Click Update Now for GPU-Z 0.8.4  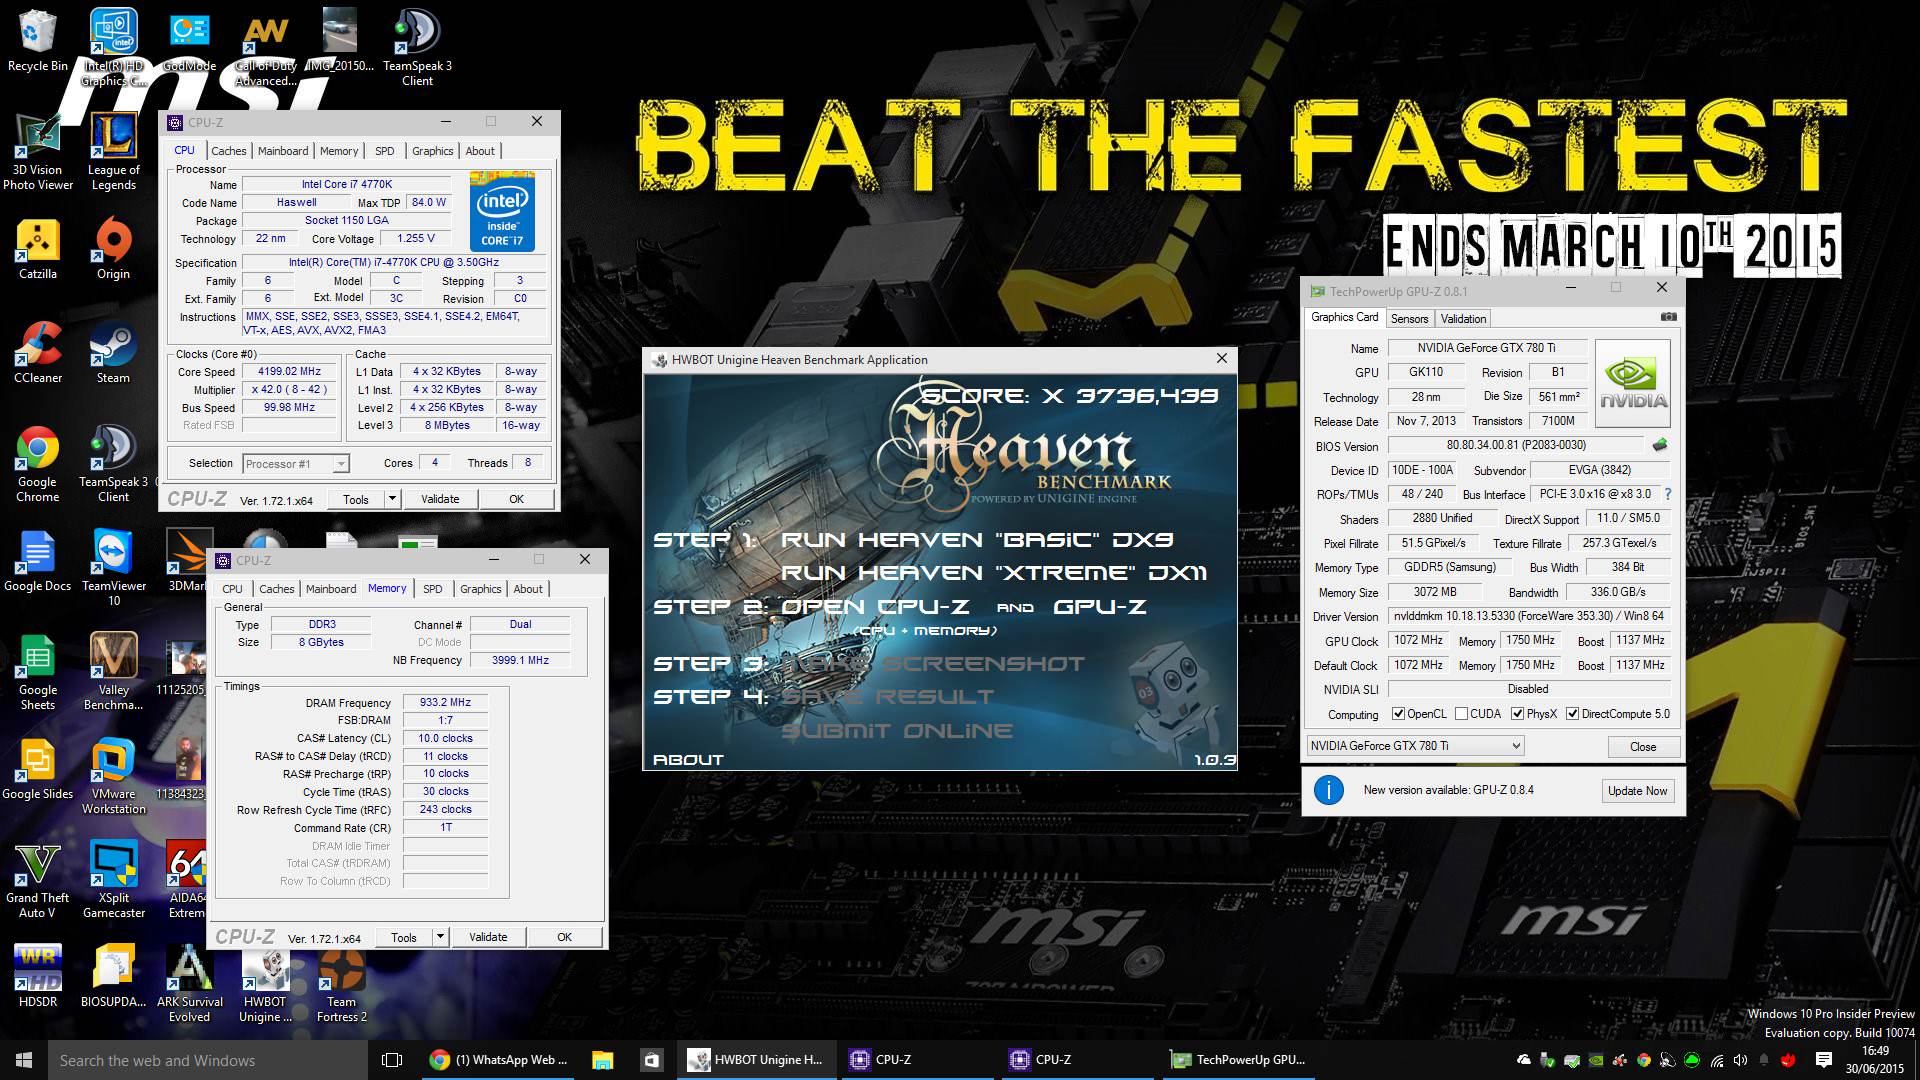pyautogui.click(x=1637, y=790)
